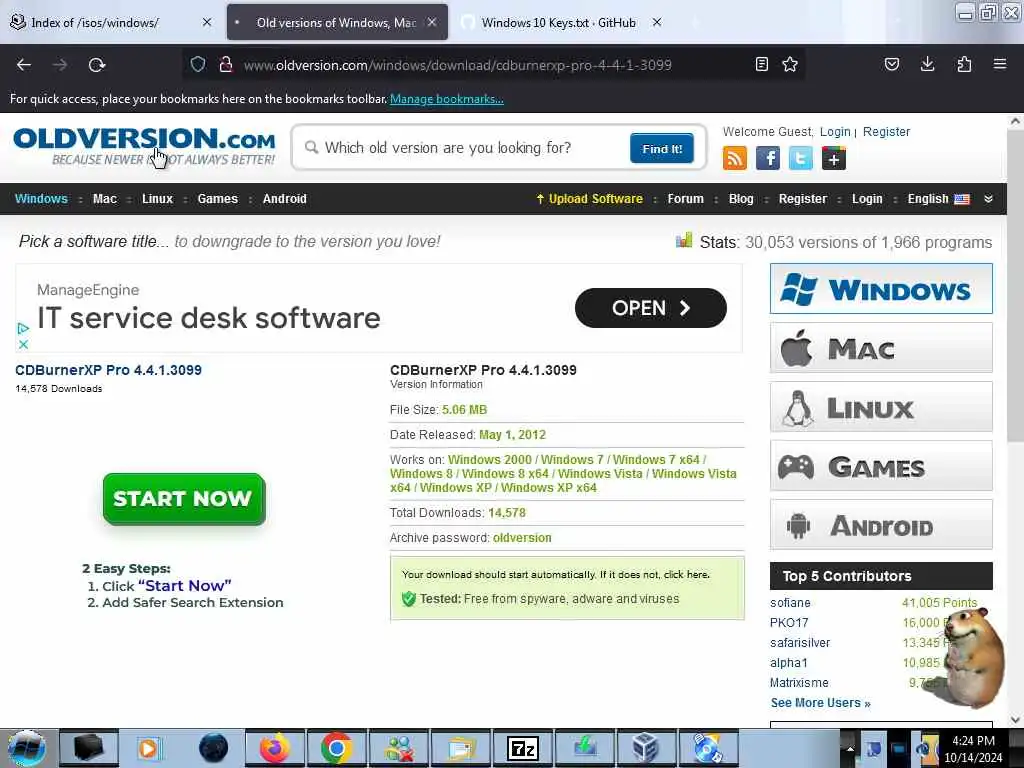Click the Login link beside Welcome Guest
The image size is (1024, 768).
coord(835,131)
